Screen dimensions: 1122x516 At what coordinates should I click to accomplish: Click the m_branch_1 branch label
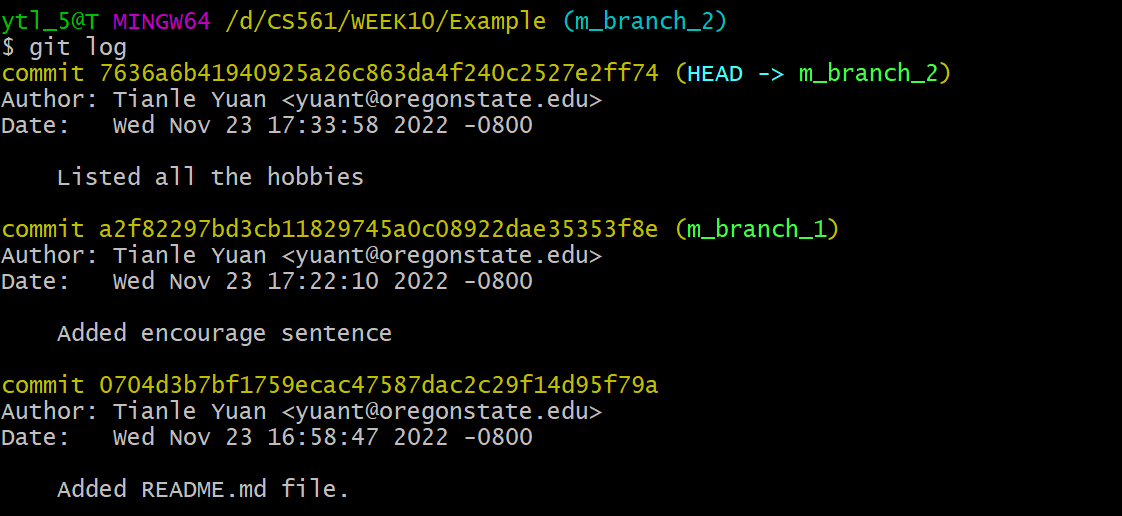756,229
